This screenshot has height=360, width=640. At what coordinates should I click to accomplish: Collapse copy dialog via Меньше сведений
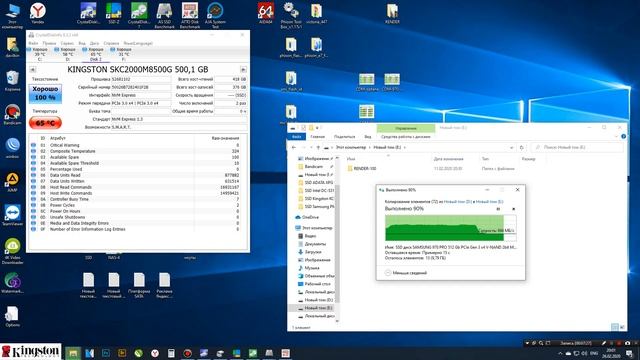(x=406, y=273)
